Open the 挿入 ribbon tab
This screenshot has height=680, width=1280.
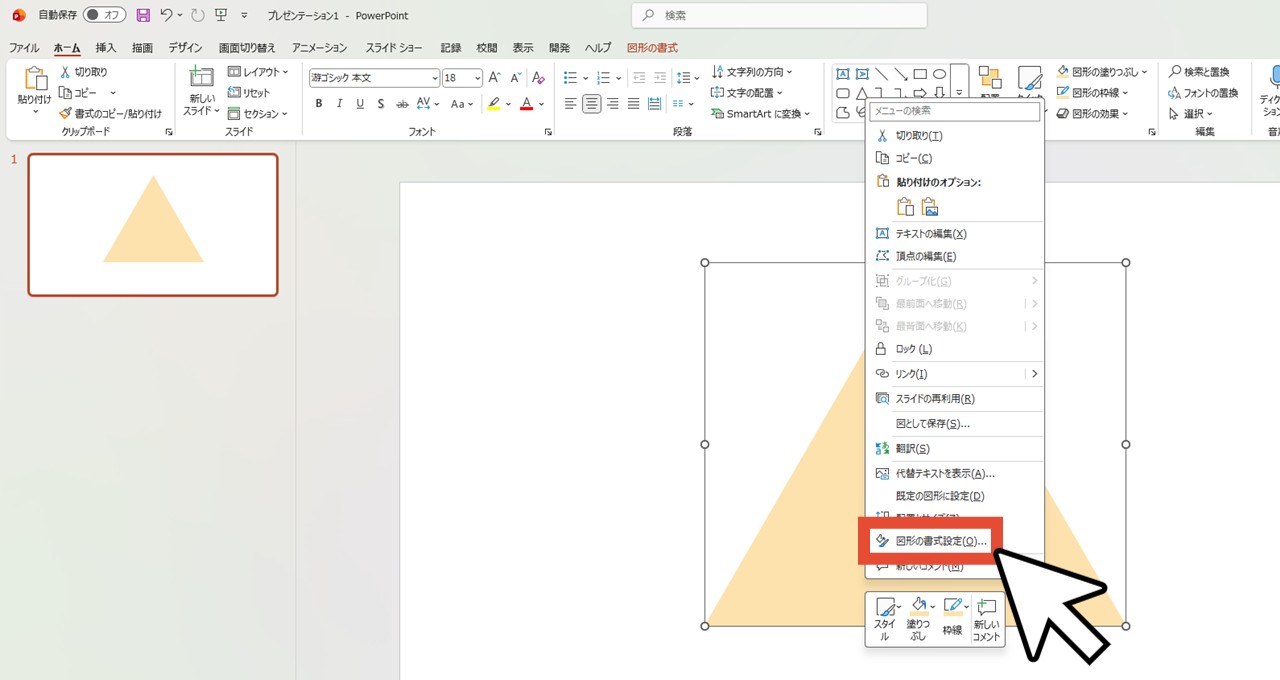106,48
